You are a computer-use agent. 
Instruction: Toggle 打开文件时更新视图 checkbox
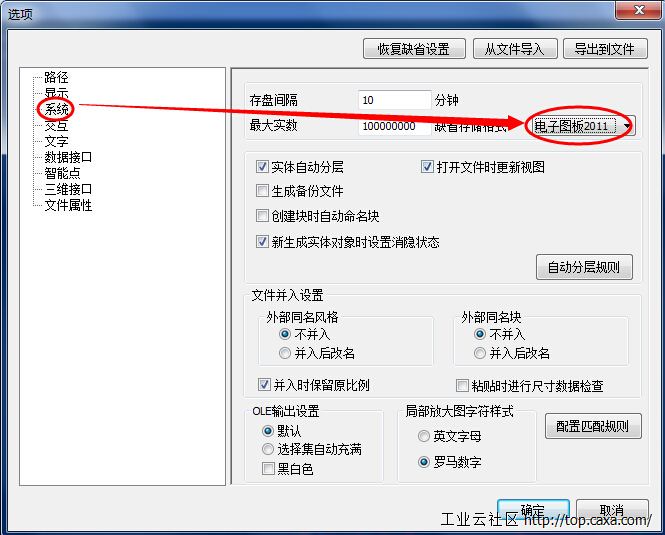pos(427,167)
